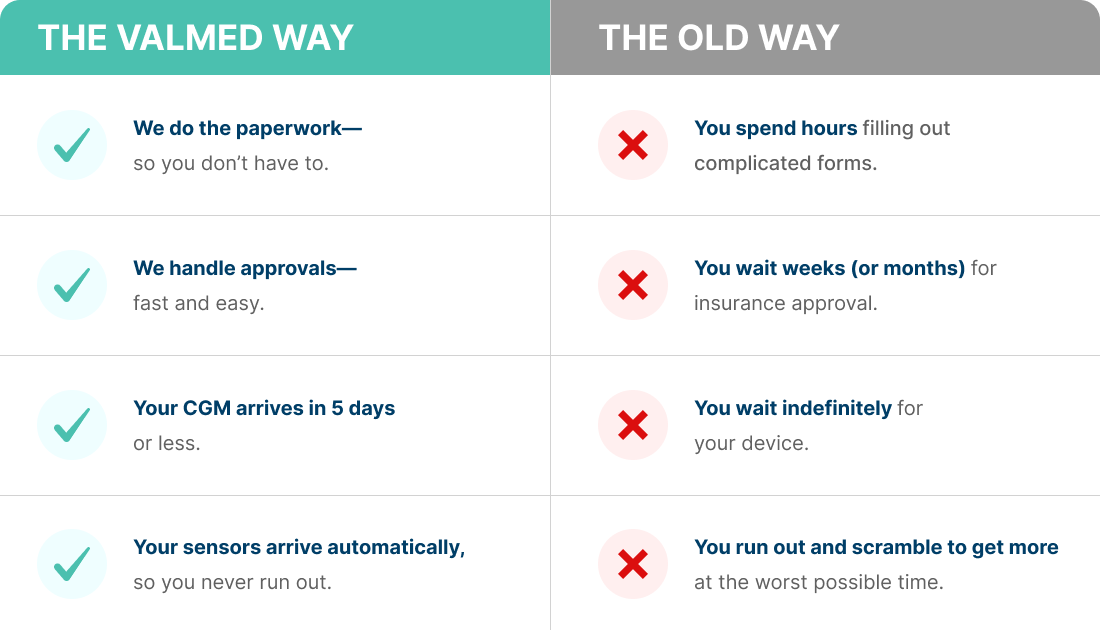Click red X next to 'You wait weeks (or months)'
Image resolution: width=1100 pixels, height=630 pixels.
point(633,285)
